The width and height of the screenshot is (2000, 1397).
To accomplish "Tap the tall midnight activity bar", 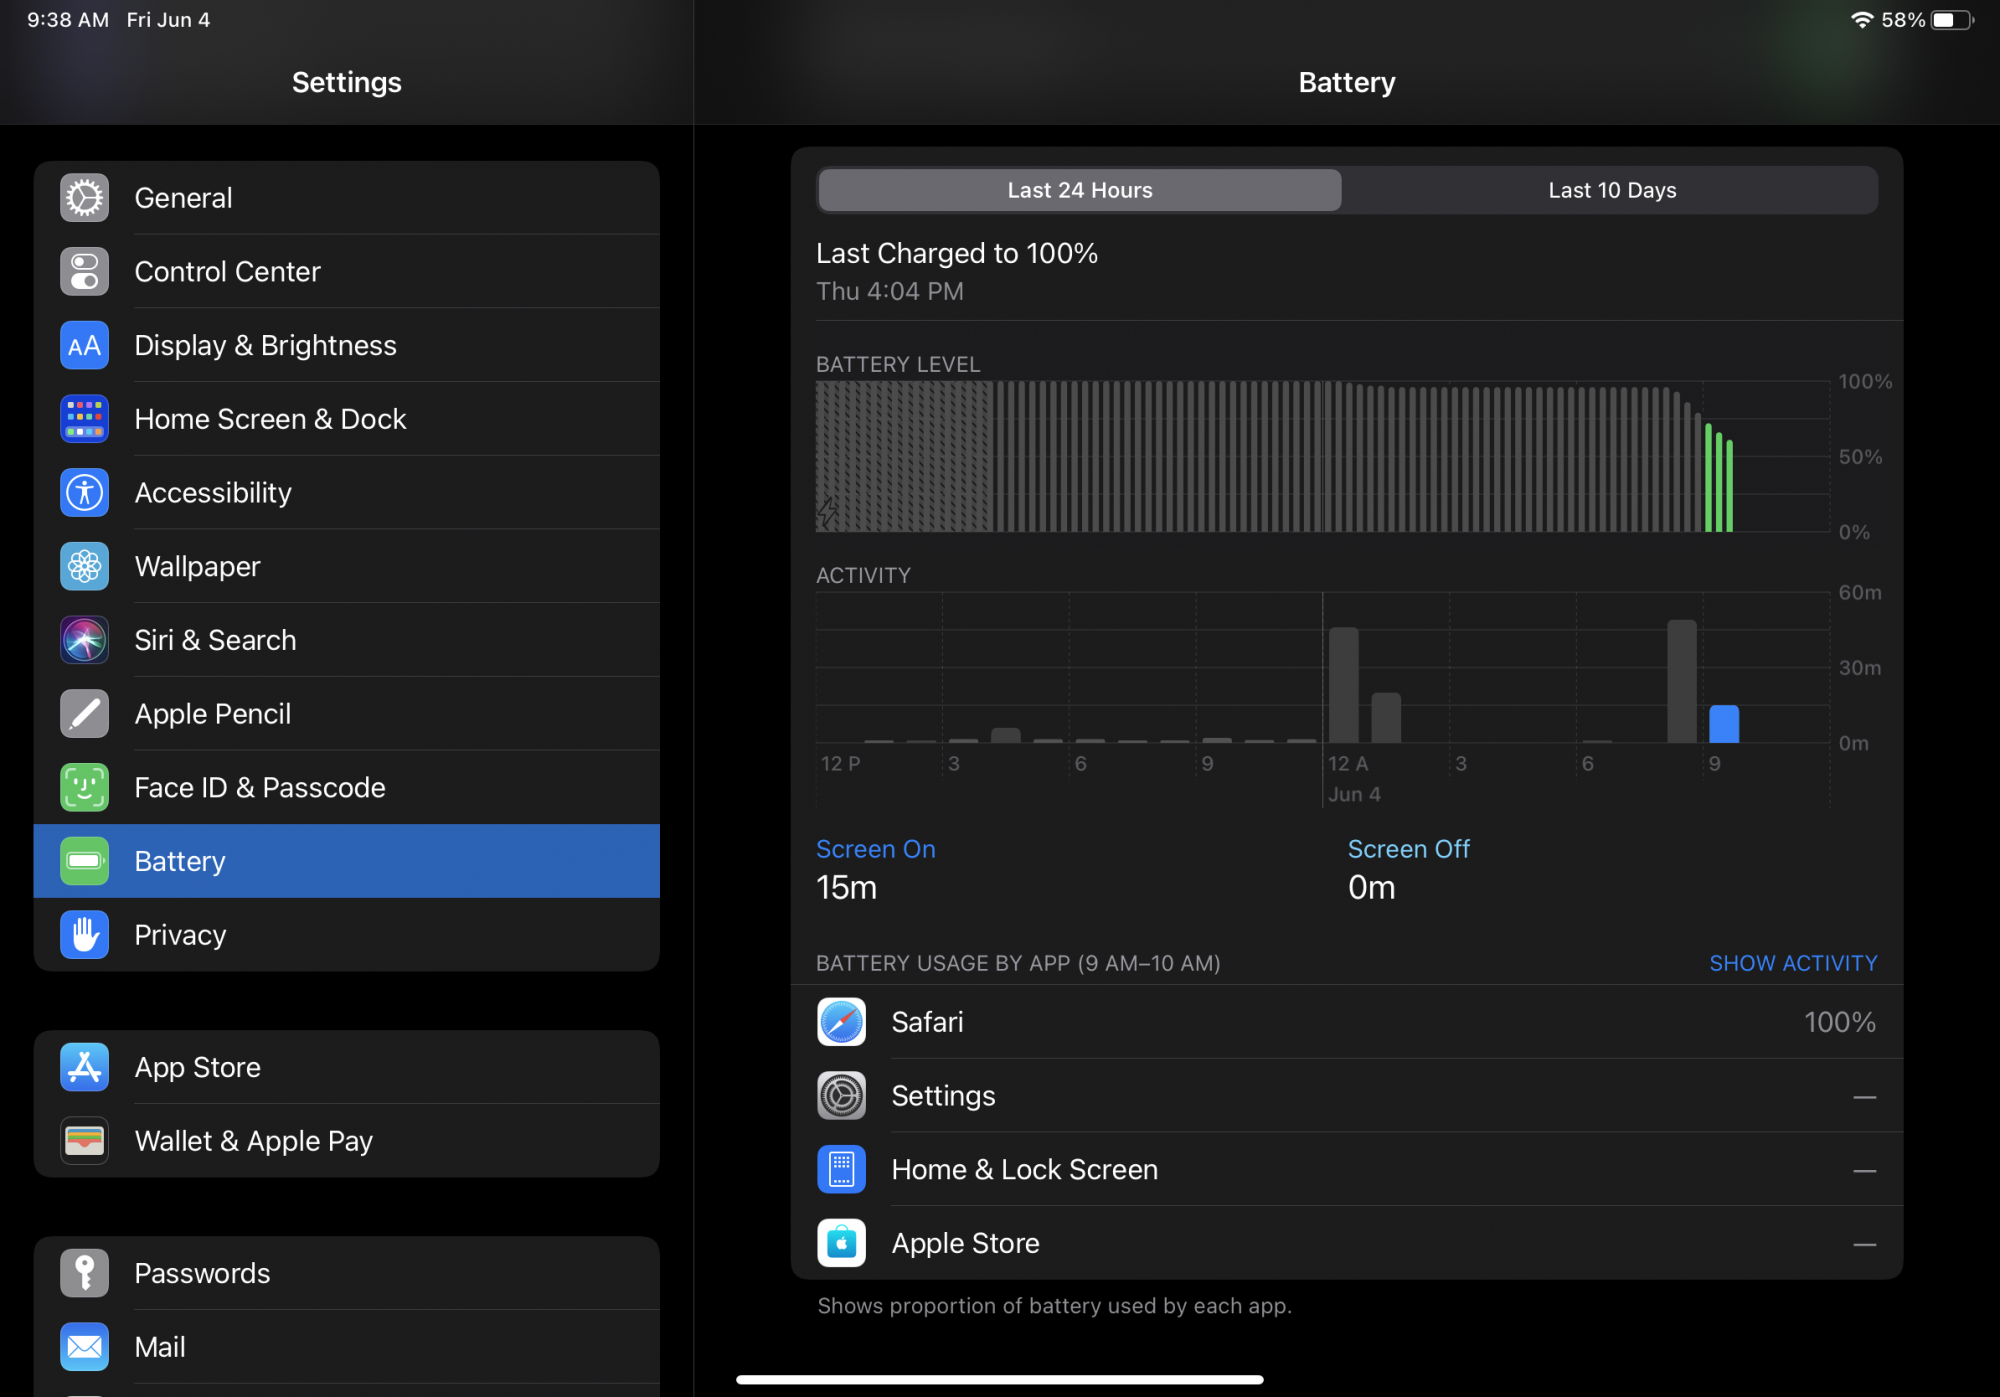I will [1343, 685].
